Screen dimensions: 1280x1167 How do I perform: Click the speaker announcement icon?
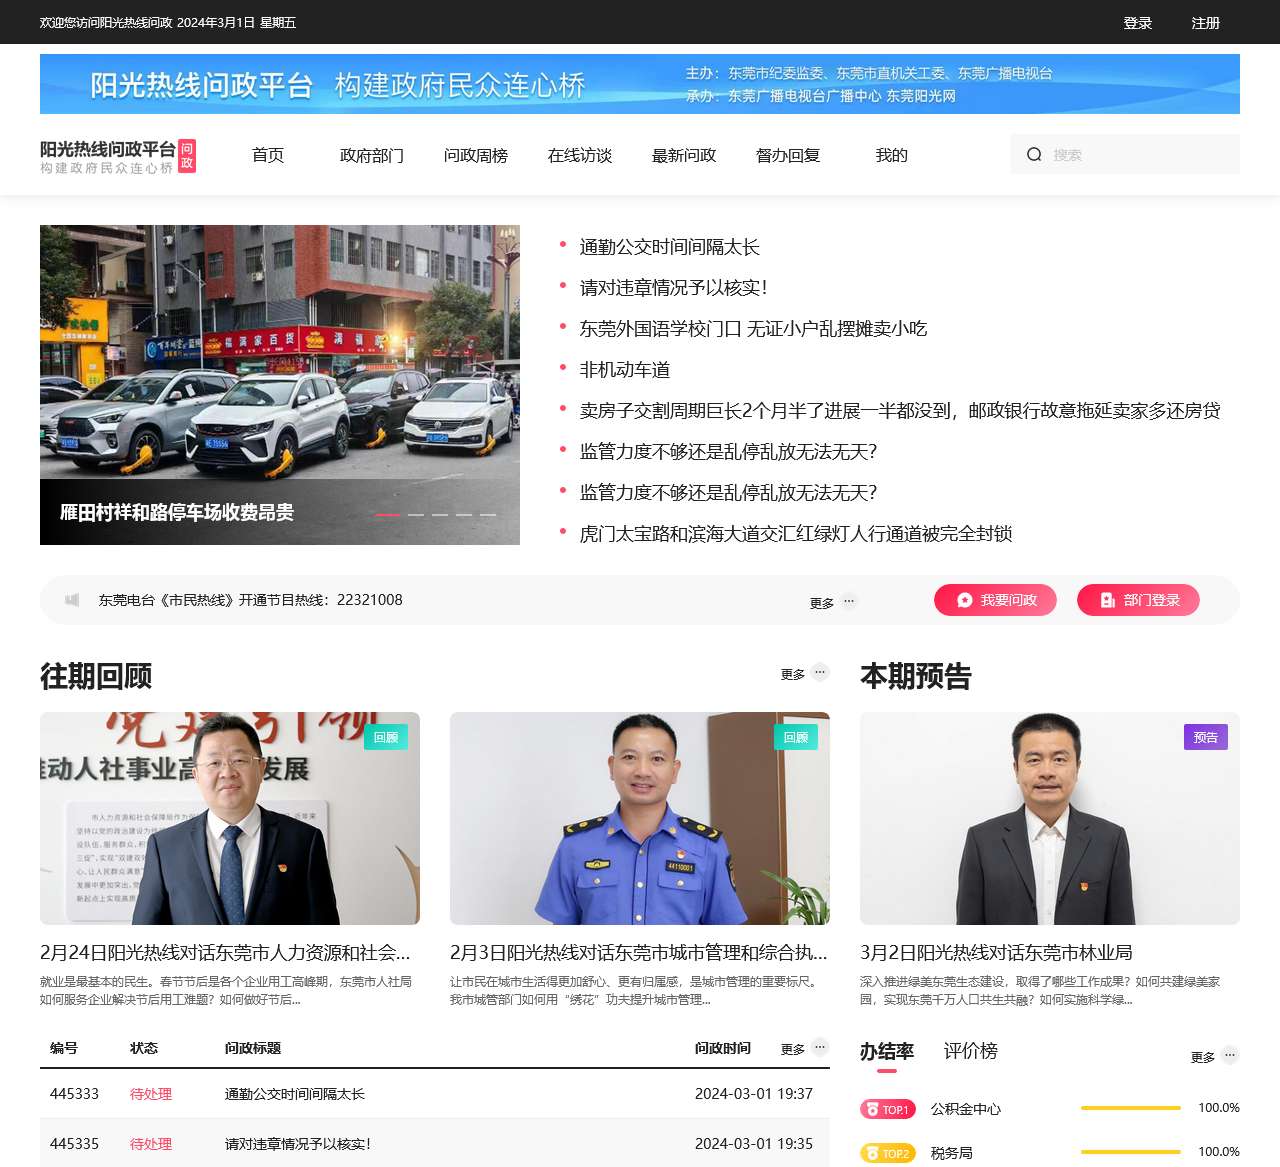[x=72, y=600]
